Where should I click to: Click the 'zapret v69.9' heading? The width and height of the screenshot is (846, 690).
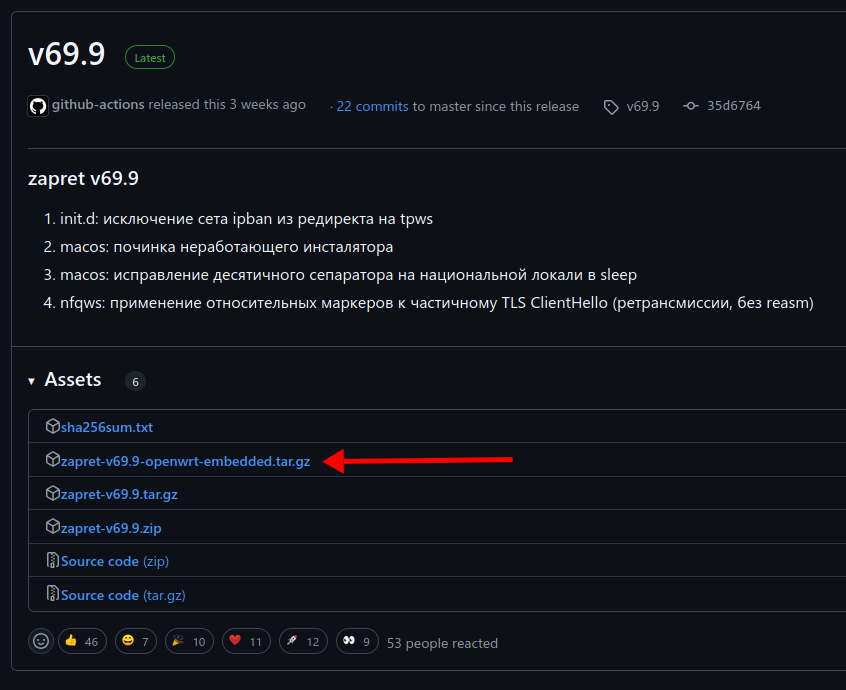[x=83, y=179]
